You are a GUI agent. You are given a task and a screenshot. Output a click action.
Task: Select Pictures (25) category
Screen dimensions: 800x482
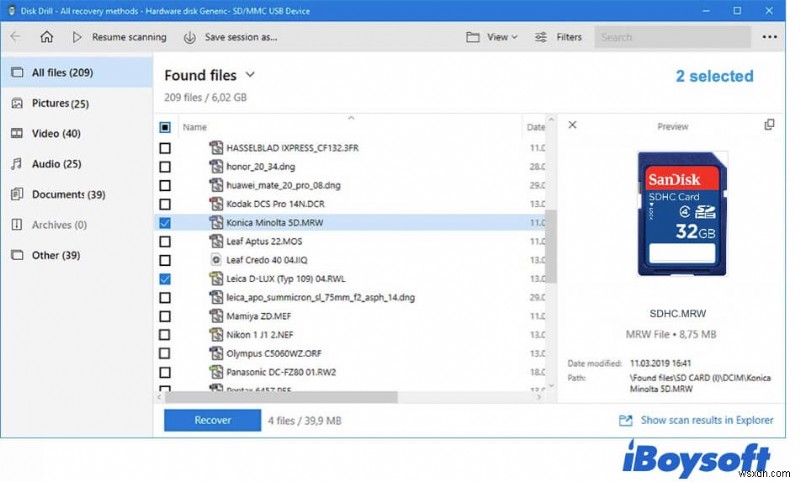(x=77, y=103)
